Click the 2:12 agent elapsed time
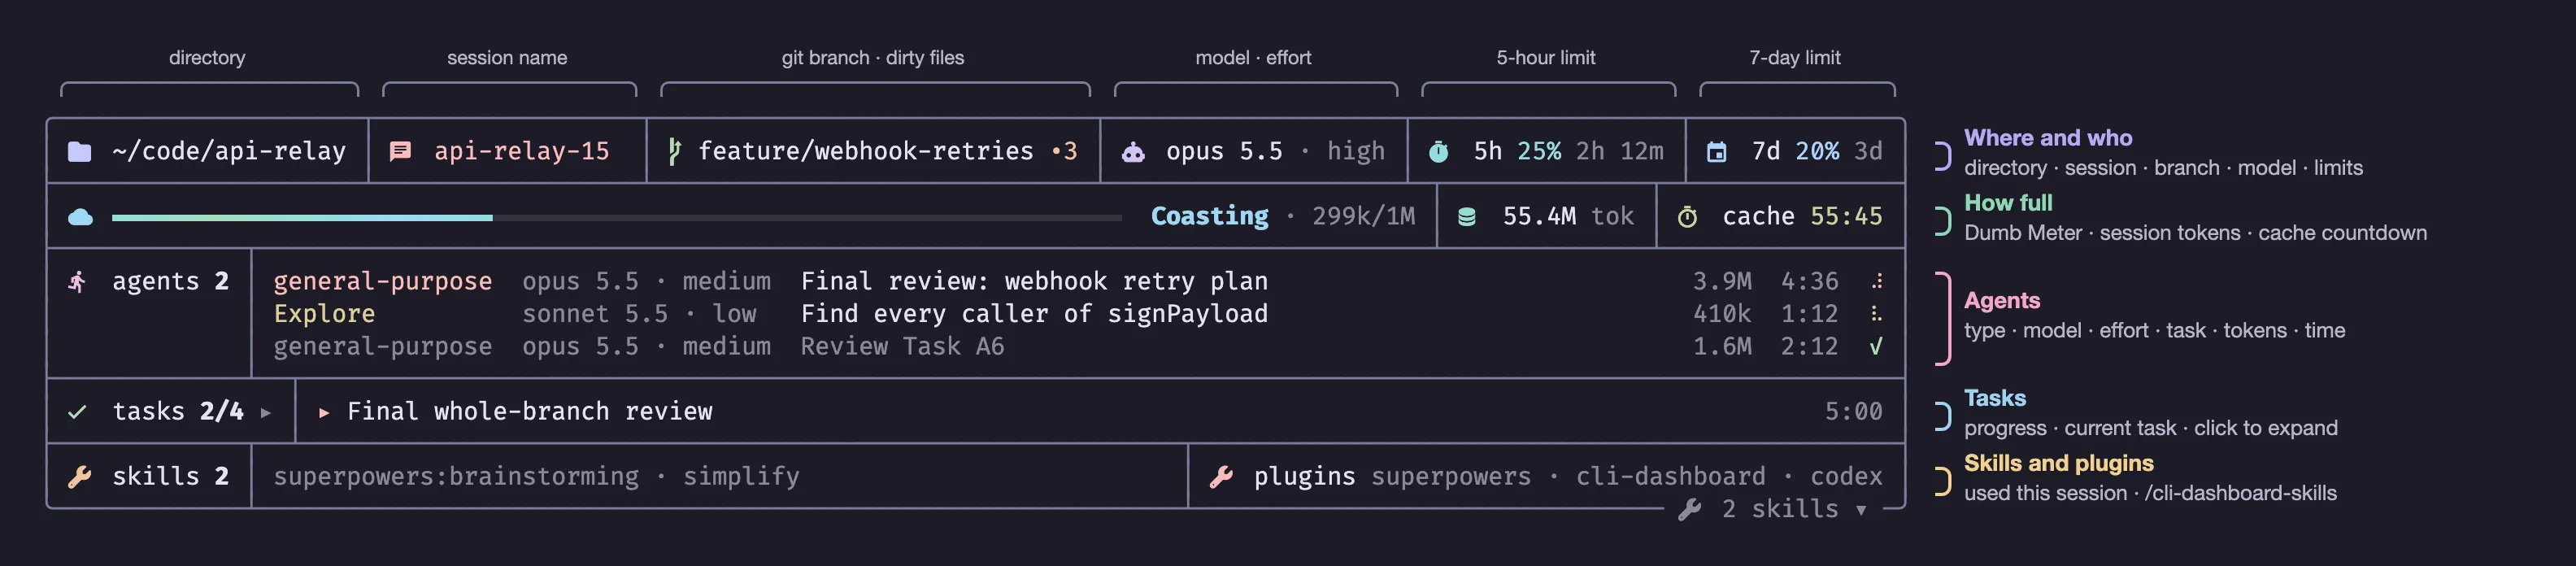This screenshot has width=2576, height=566. coord(1809,347)
